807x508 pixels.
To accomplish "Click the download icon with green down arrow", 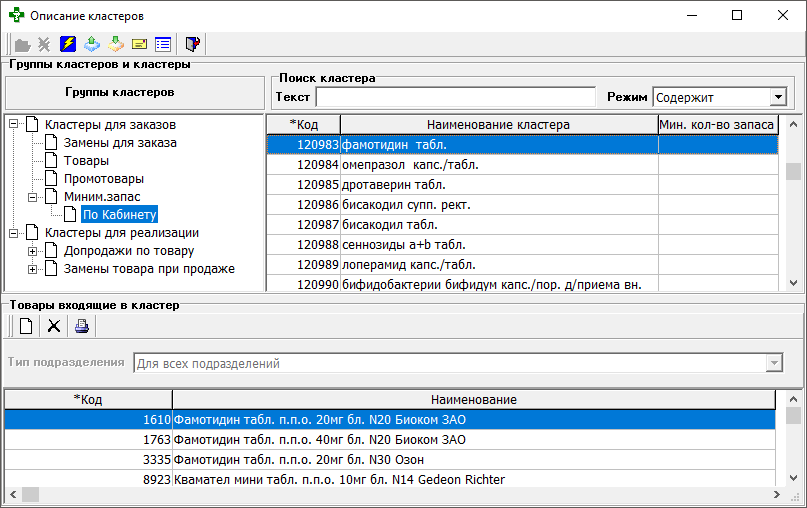I will point(116,44).
